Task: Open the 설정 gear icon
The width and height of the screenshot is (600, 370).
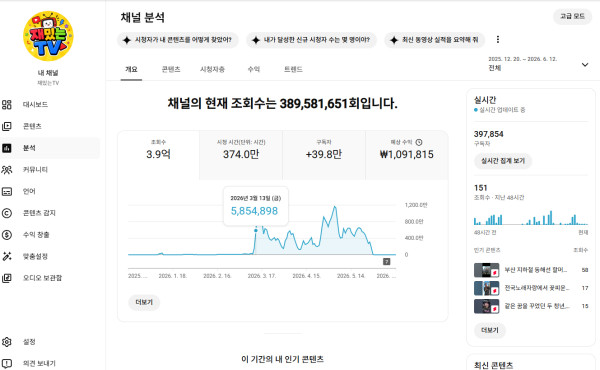Action: pos(7,342)
